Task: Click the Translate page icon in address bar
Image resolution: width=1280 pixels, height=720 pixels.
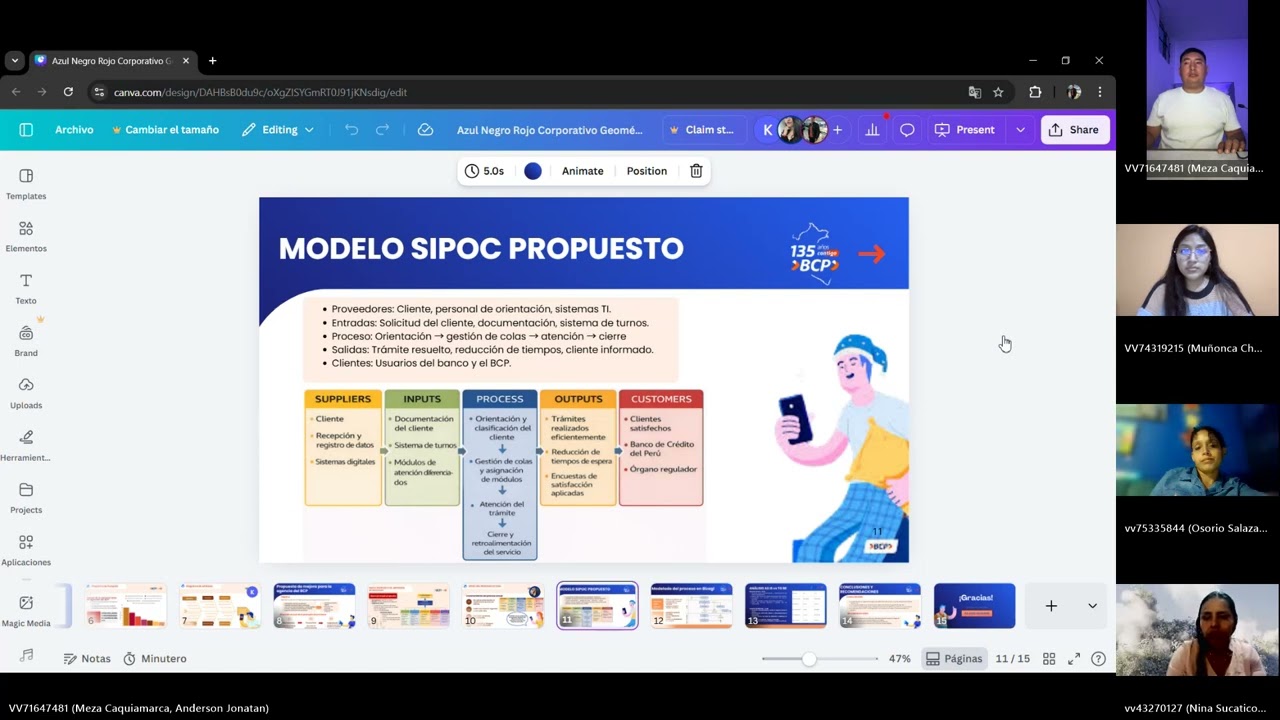Action: point(975,92)
